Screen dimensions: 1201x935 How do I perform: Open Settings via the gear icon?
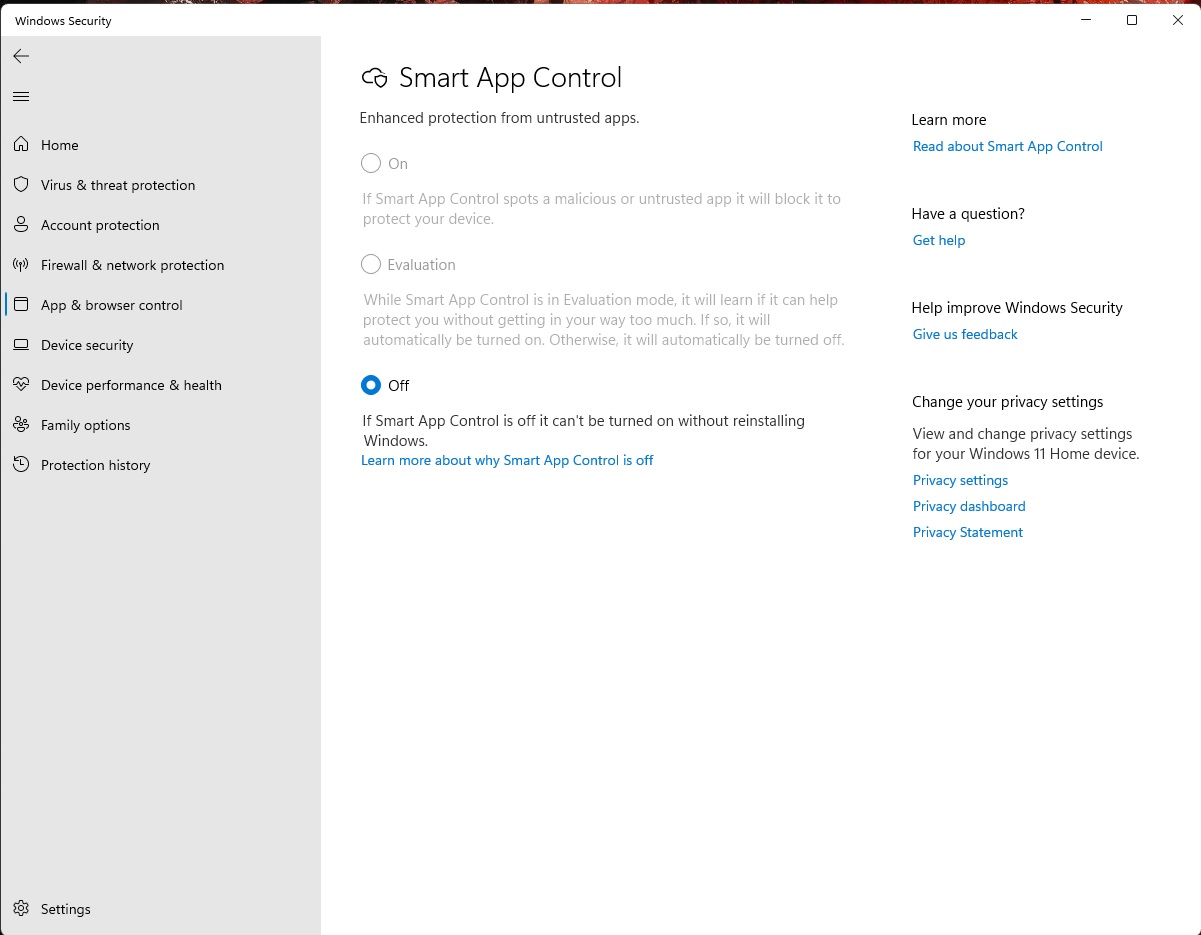pos(21,909)
